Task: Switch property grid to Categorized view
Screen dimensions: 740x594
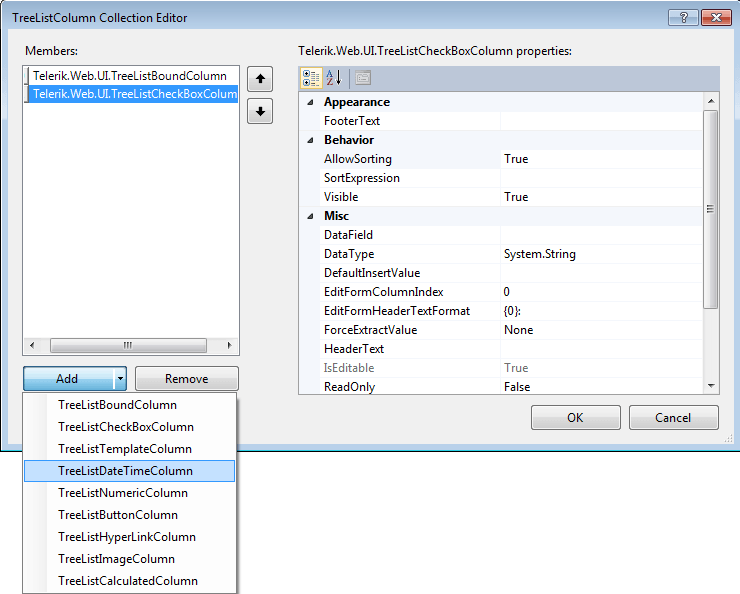Action: point(311,78)
